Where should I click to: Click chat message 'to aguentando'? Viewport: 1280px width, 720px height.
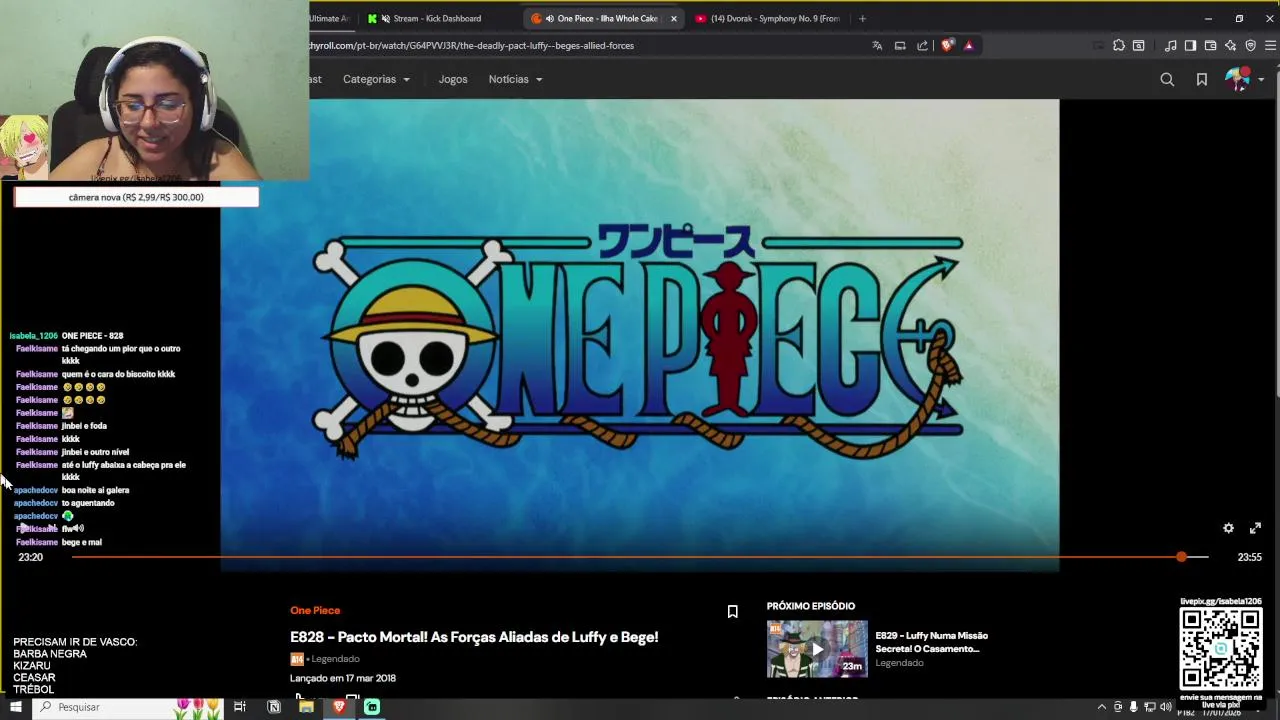[x=88, y=503]
